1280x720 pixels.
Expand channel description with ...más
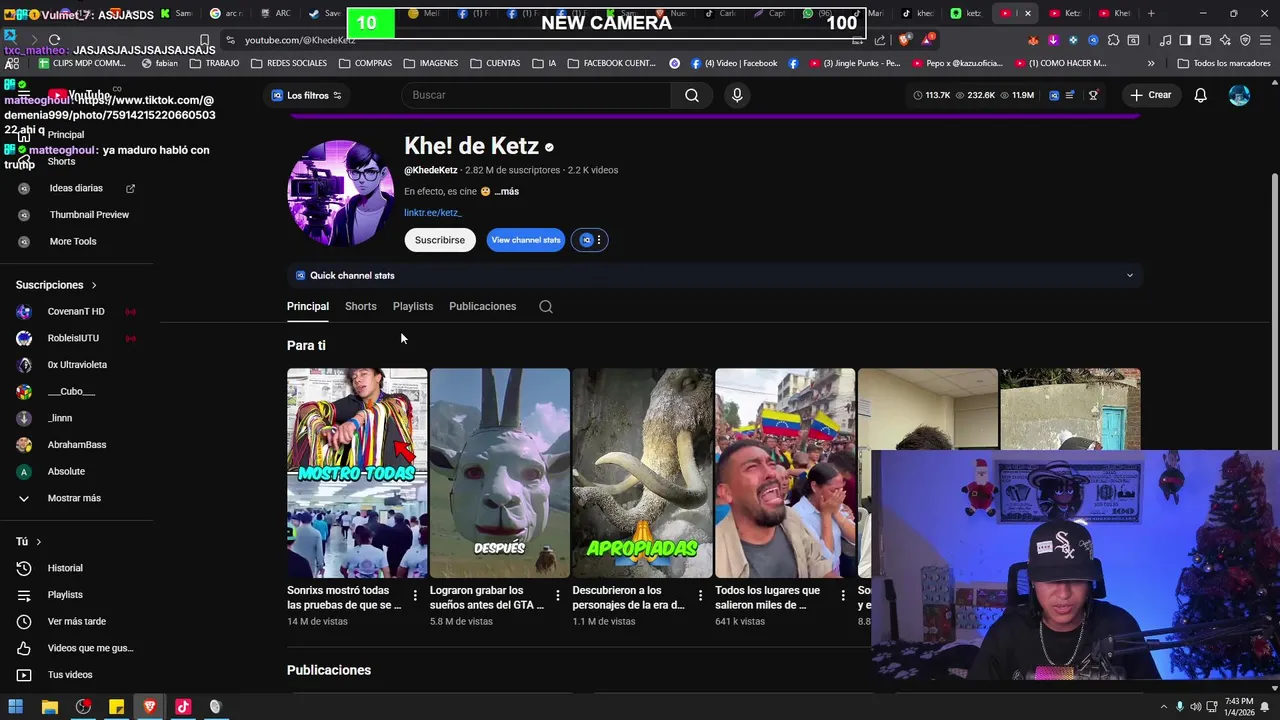pyautogui.click(x=507, y=191)
